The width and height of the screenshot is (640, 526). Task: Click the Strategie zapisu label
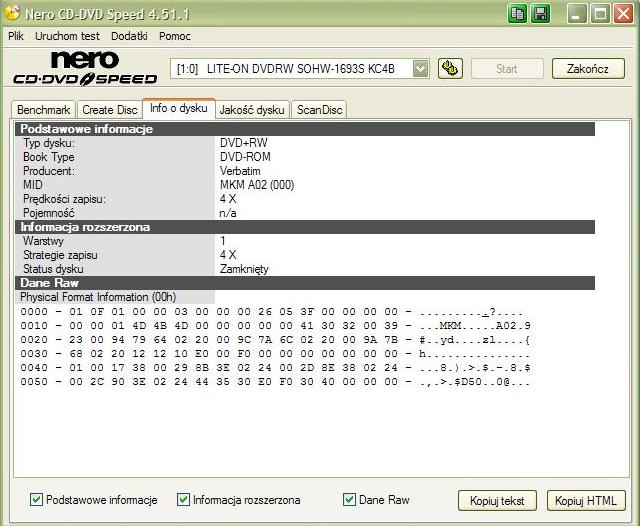pyautogui.click(x=60, y=255)
